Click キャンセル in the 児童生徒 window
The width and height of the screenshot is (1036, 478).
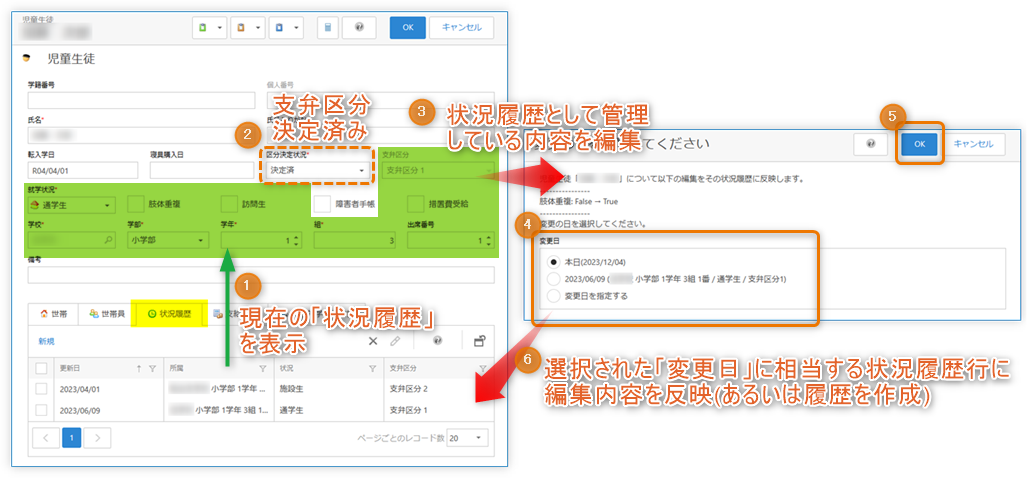462,28
